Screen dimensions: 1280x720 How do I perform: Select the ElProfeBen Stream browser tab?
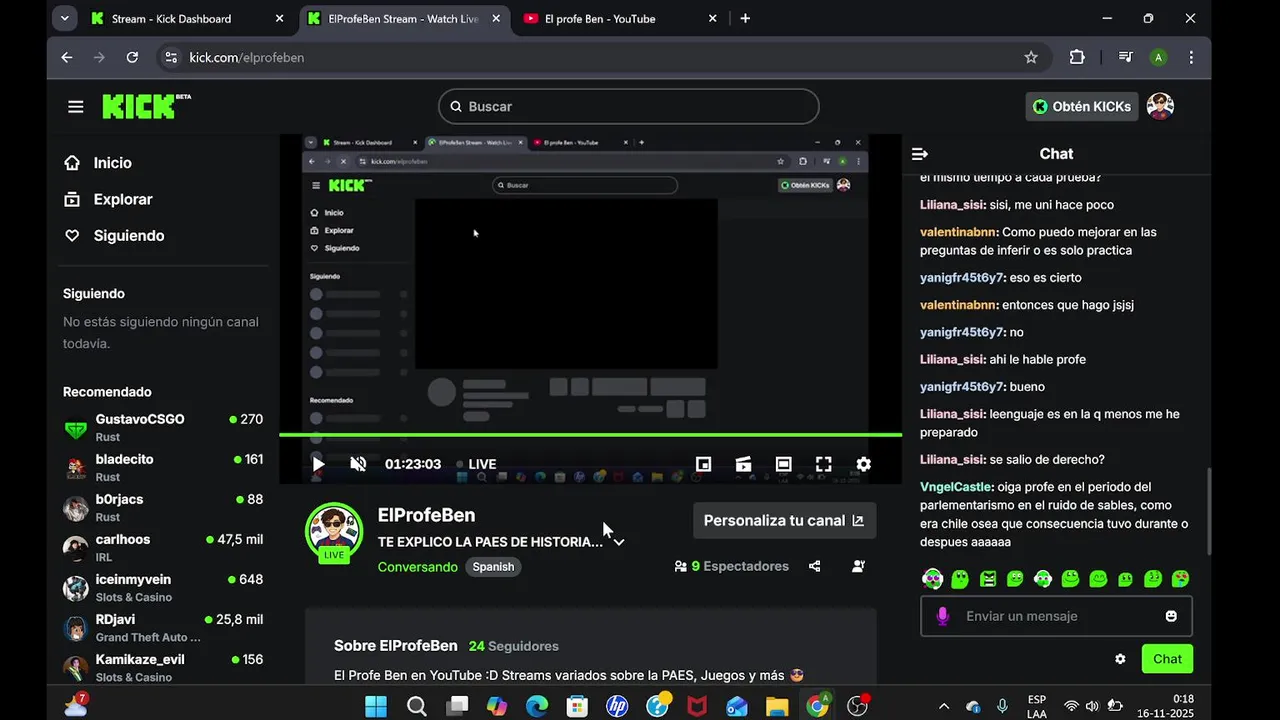click(405, 18)
